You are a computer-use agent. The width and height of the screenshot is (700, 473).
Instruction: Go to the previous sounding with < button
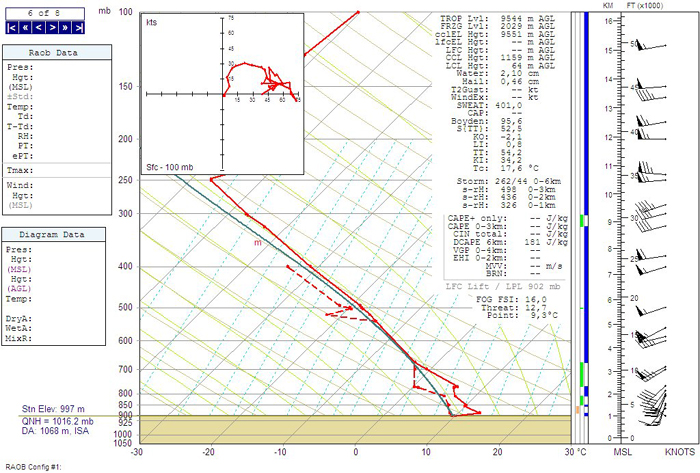coord(39,28)
